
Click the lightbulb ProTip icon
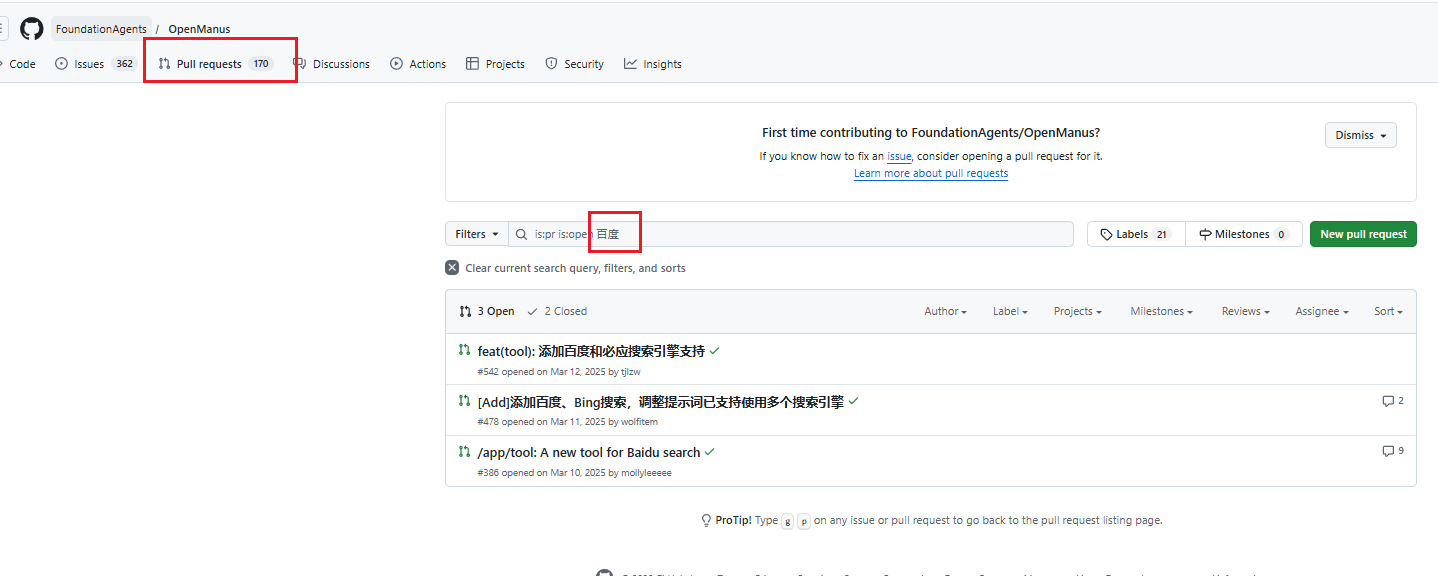point(707,520)
